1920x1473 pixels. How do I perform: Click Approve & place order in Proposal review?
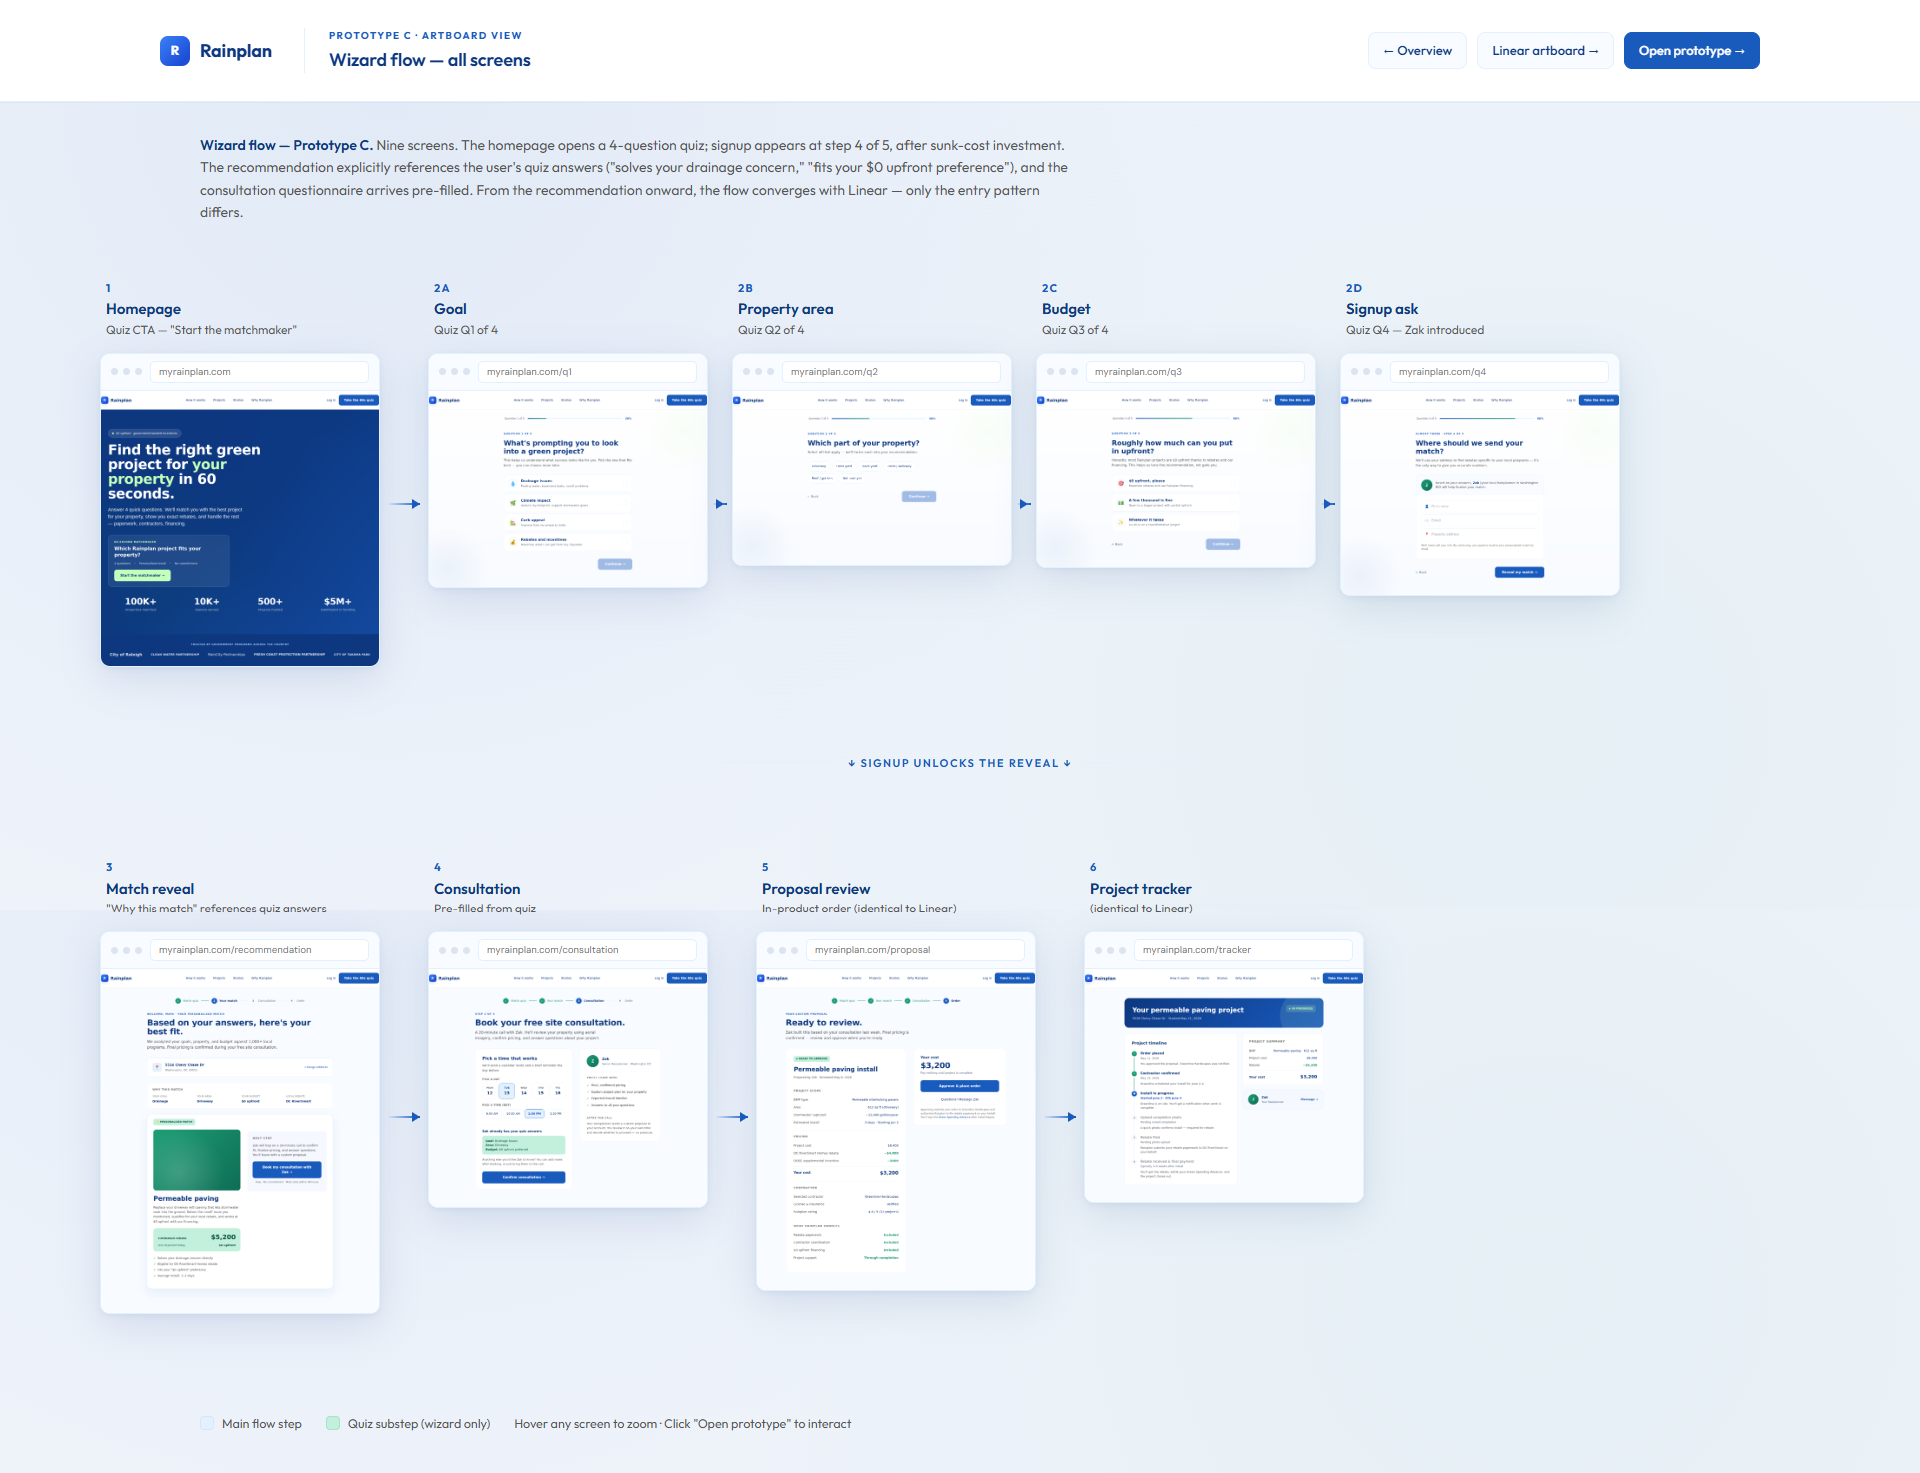point(960,1086)
